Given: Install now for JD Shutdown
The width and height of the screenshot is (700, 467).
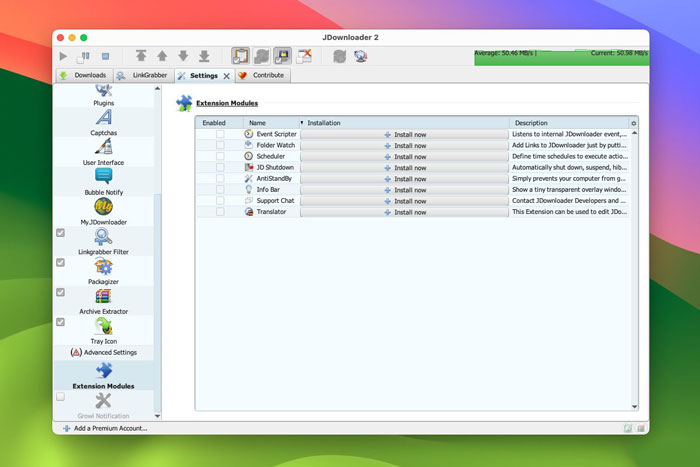Looking at the screenshot, I should [x=404, y=168].
